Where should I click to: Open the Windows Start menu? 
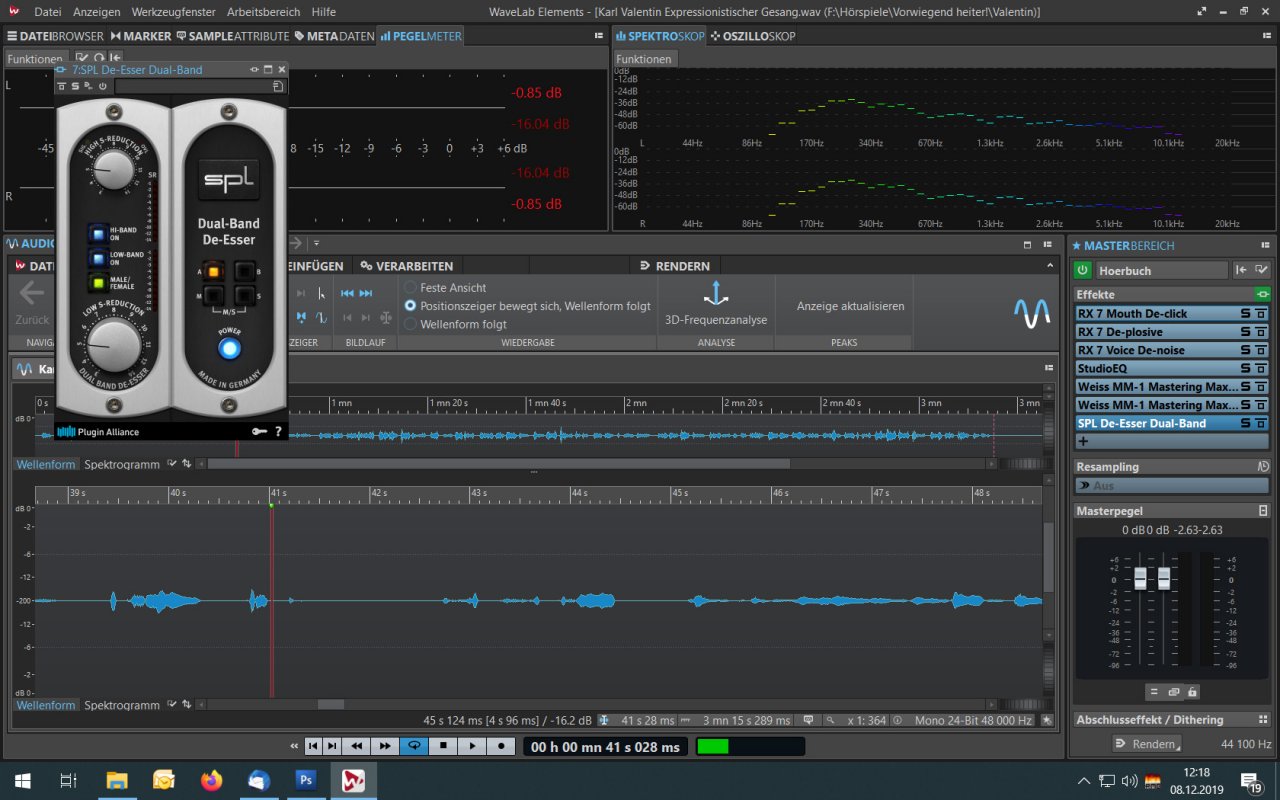22,780
